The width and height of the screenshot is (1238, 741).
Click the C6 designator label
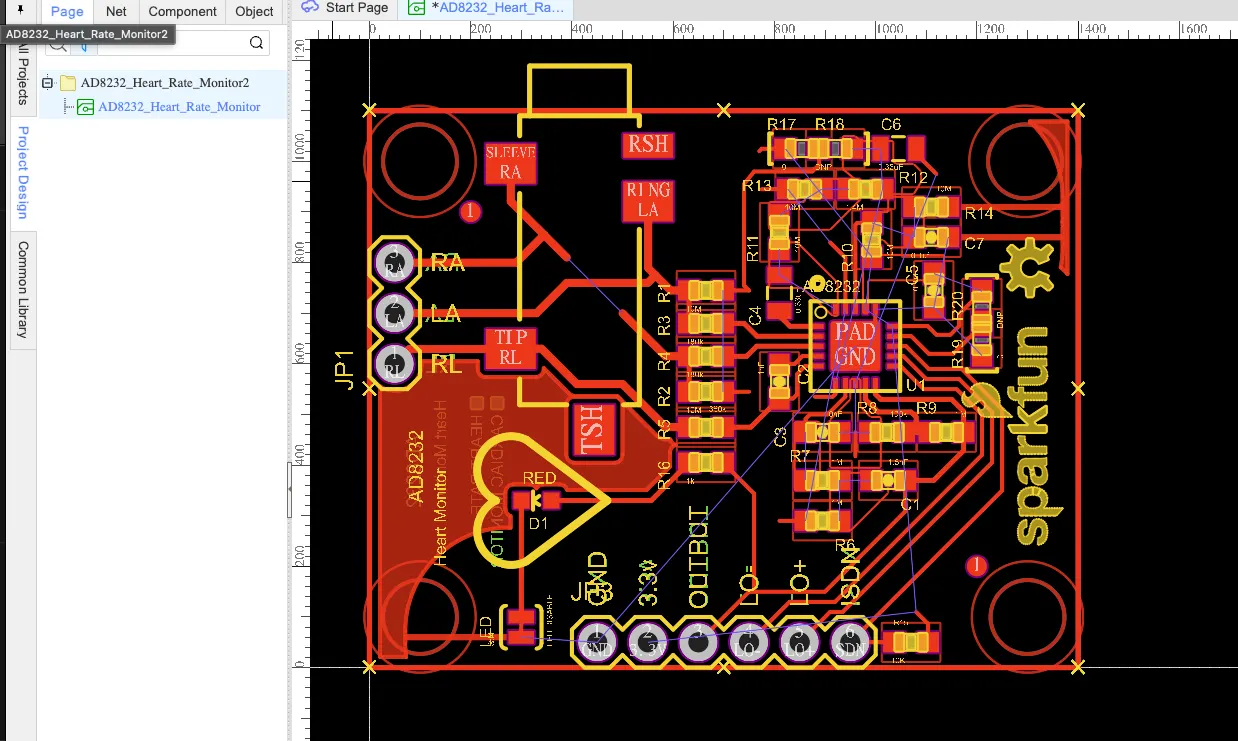[x=890, y=124]
